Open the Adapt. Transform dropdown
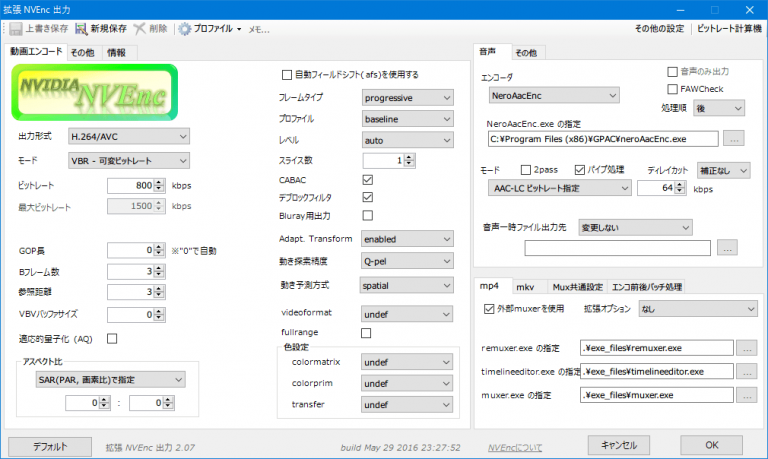The height and width of the screenshot is (459, 768). coord(407,239)
